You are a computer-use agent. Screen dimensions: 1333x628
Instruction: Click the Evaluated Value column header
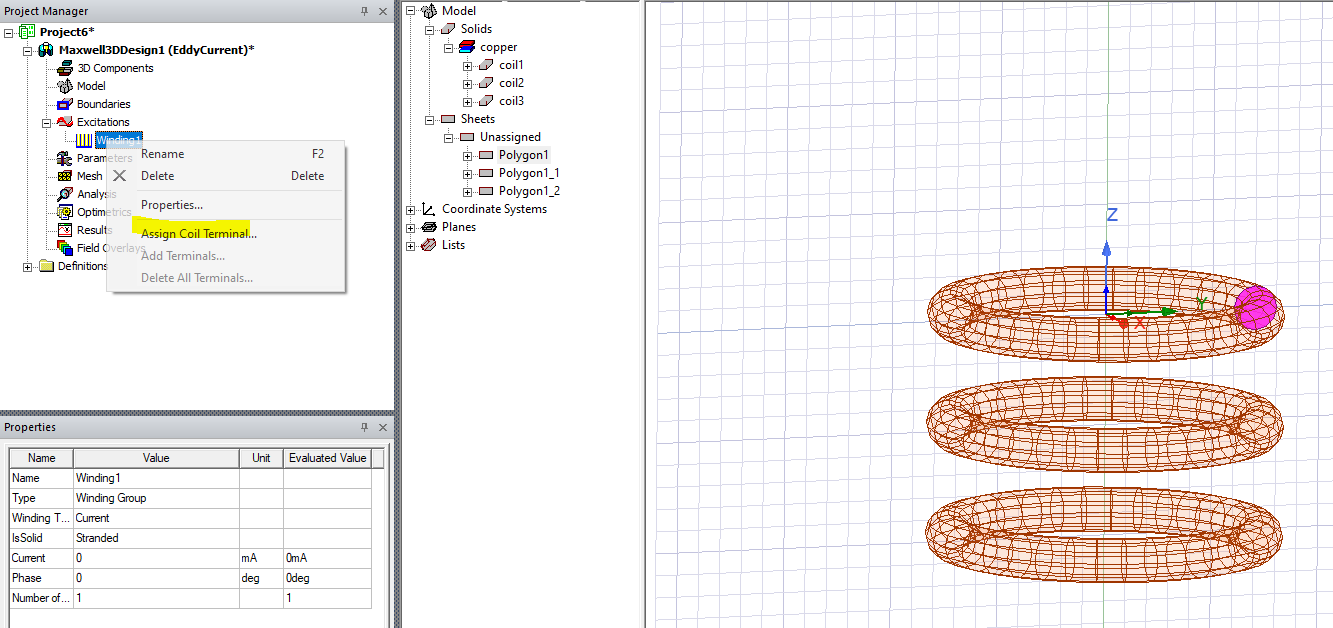pos(327,458)
